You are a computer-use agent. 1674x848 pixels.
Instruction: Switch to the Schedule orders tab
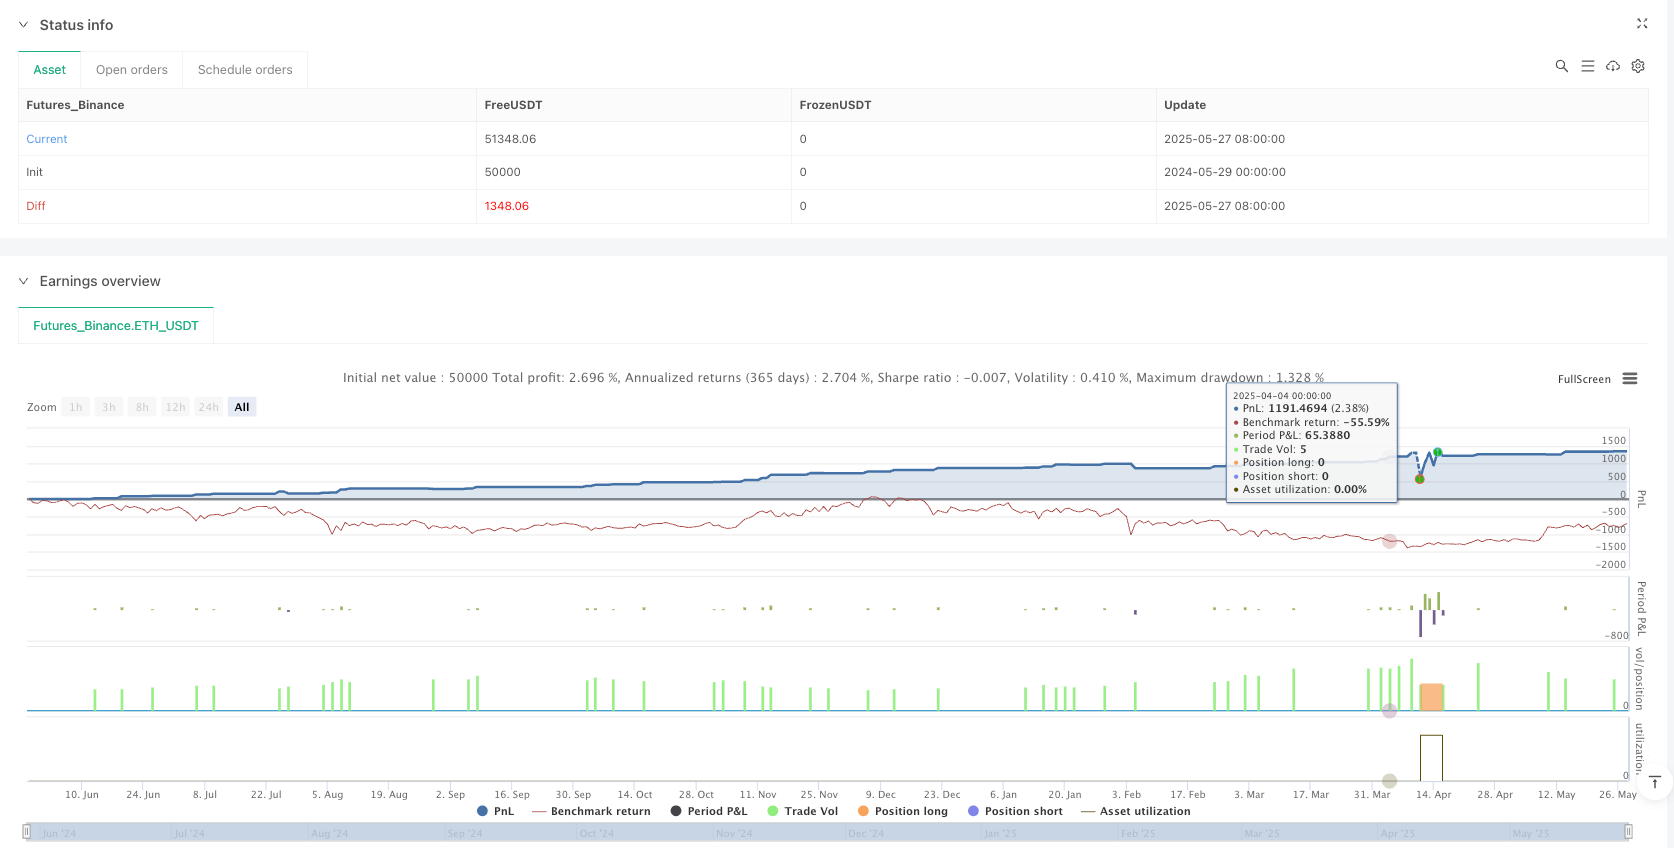pos(245,70)
